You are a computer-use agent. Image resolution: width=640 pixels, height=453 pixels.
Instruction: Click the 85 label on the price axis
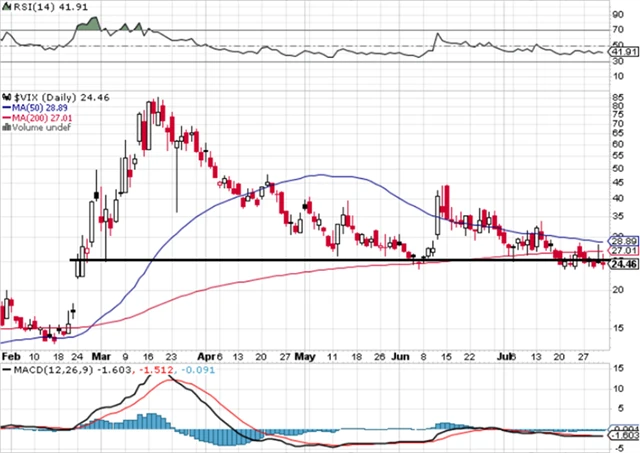(619, 98)
